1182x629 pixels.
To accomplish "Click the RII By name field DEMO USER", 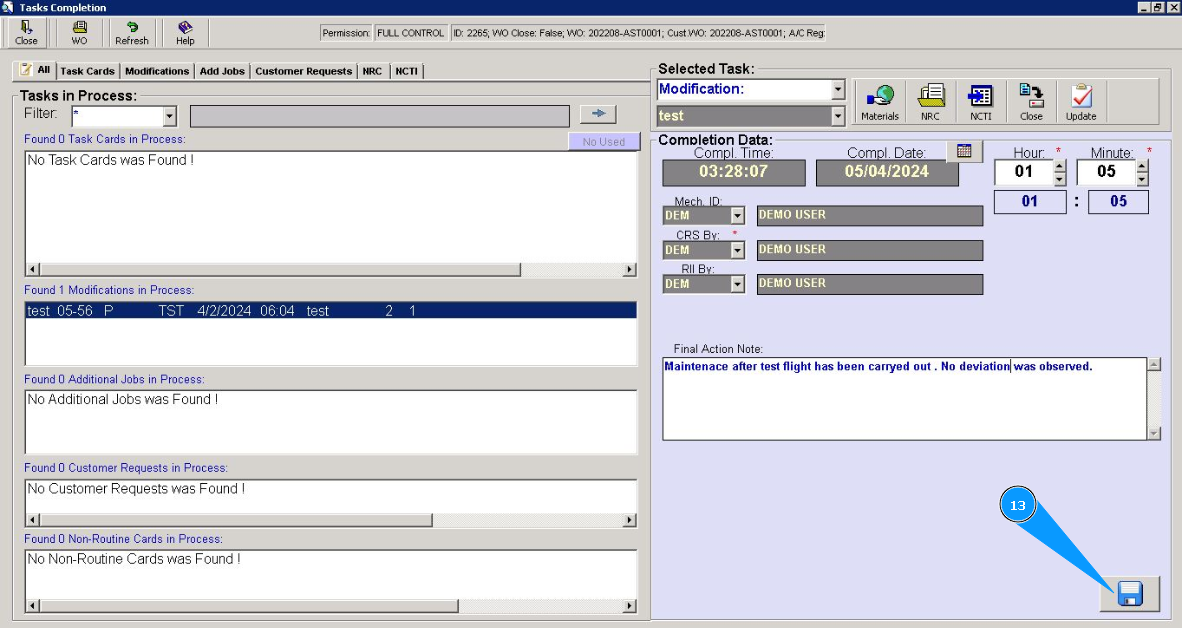I will coord(870,284).
